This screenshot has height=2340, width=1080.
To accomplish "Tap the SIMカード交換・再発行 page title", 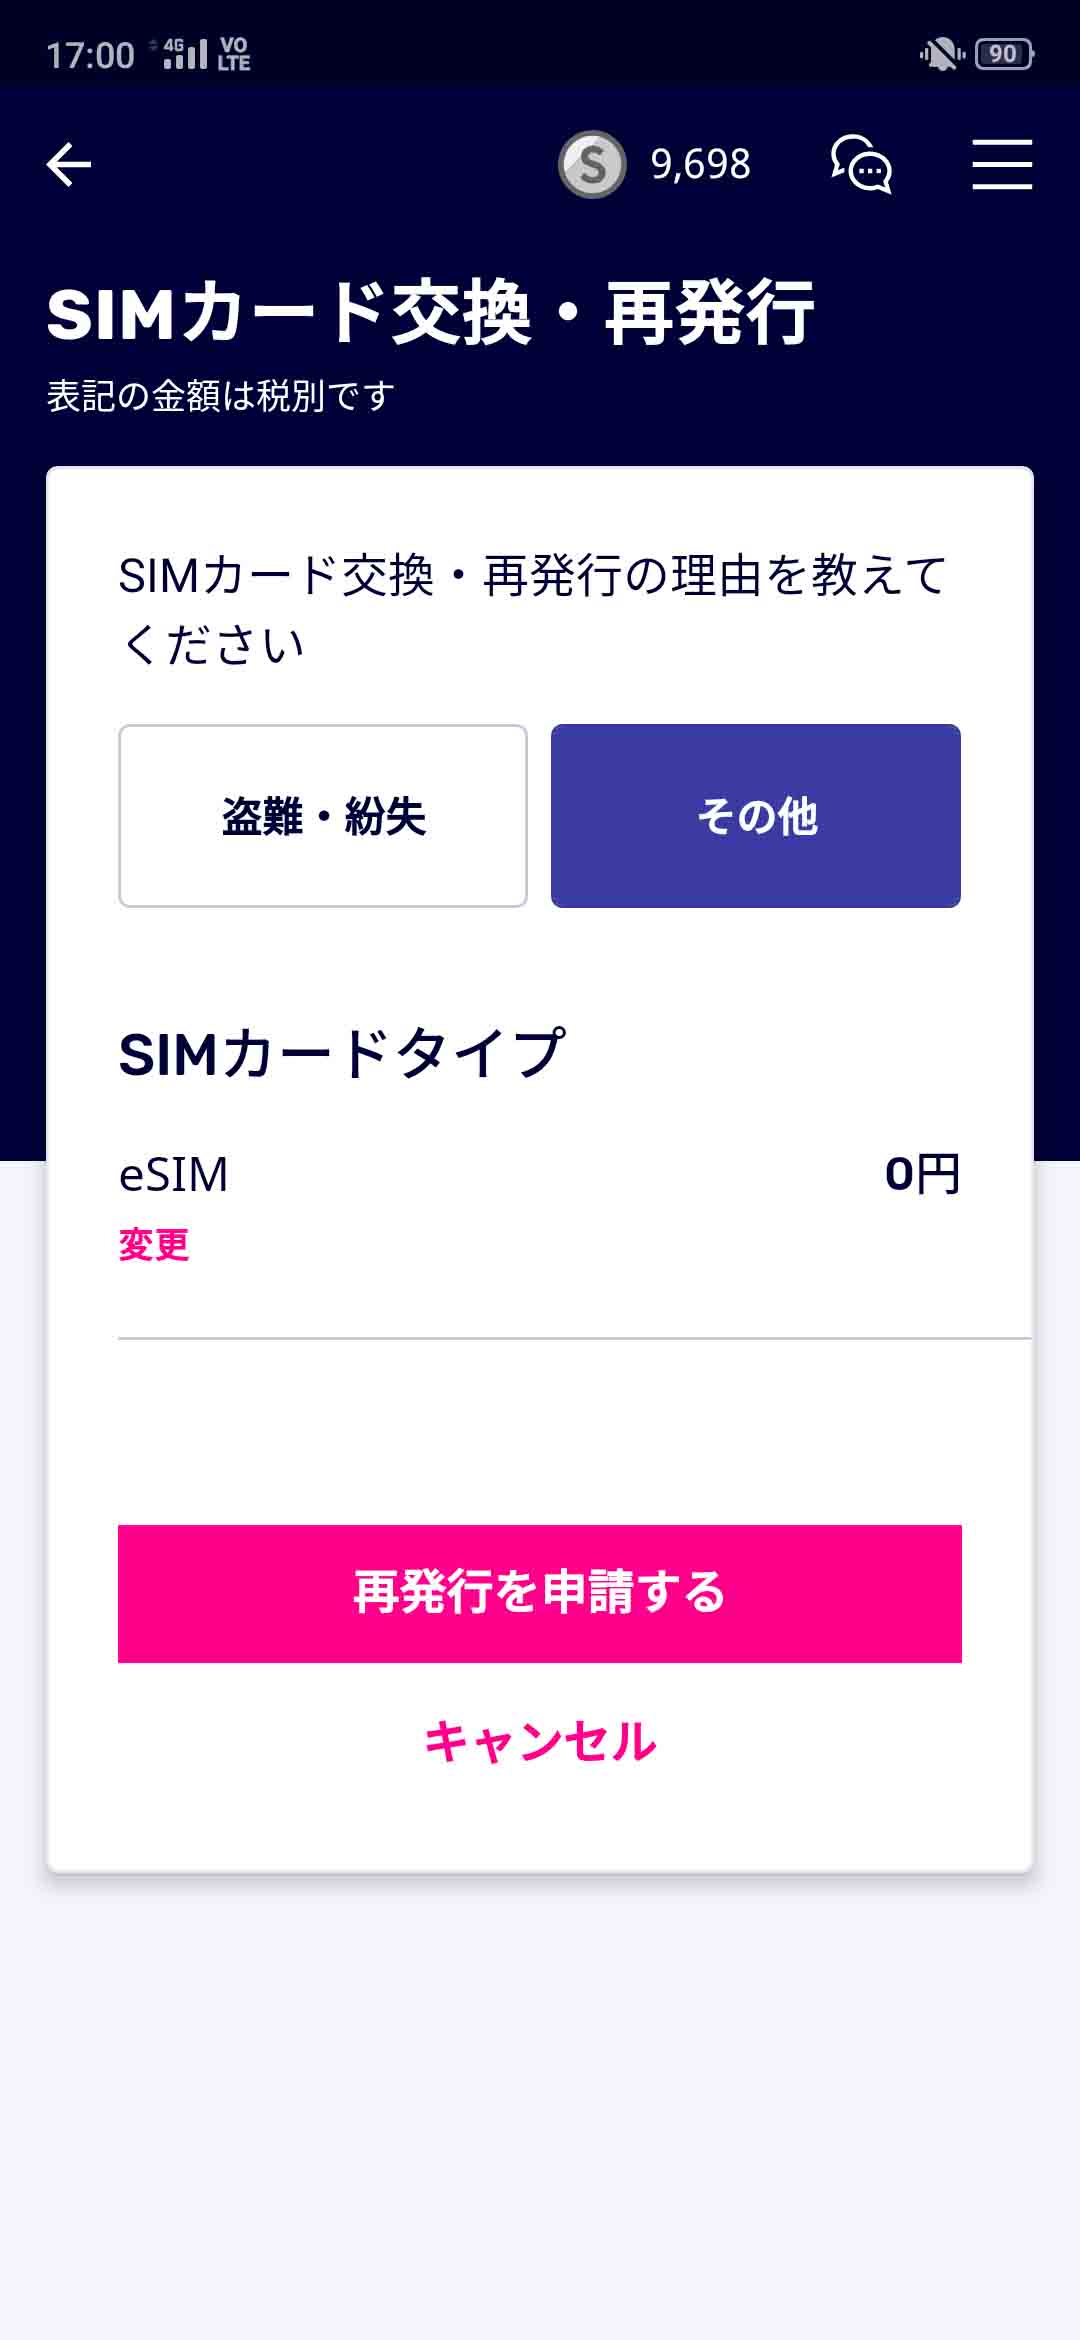I will 430,314.
